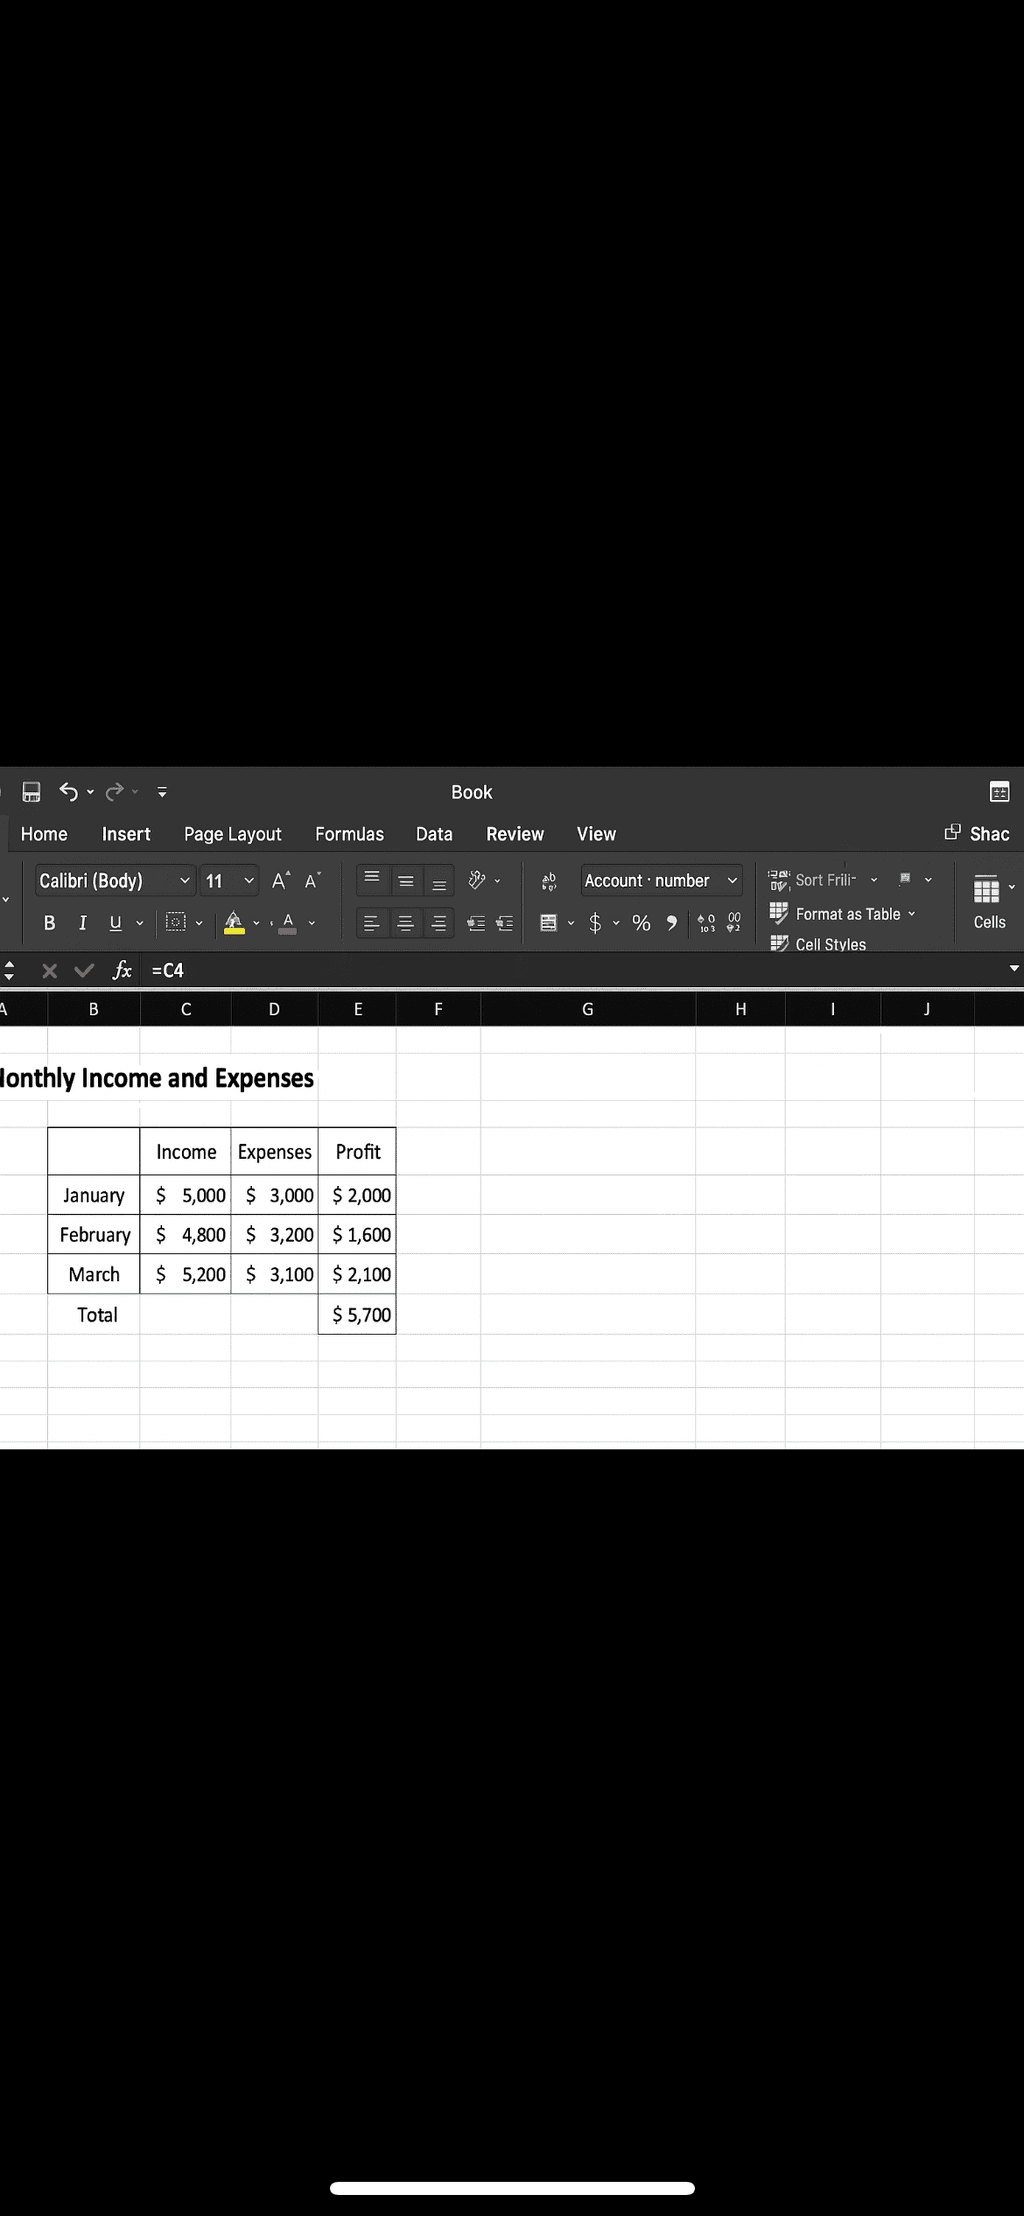The image size is (1024, 2216).
Task: Toggle Align Left for the cell text
Action: tap(371, 923)
